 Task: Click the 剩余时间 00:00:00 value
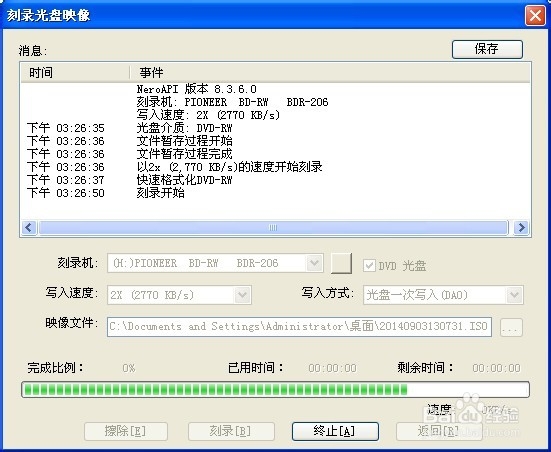496,368
